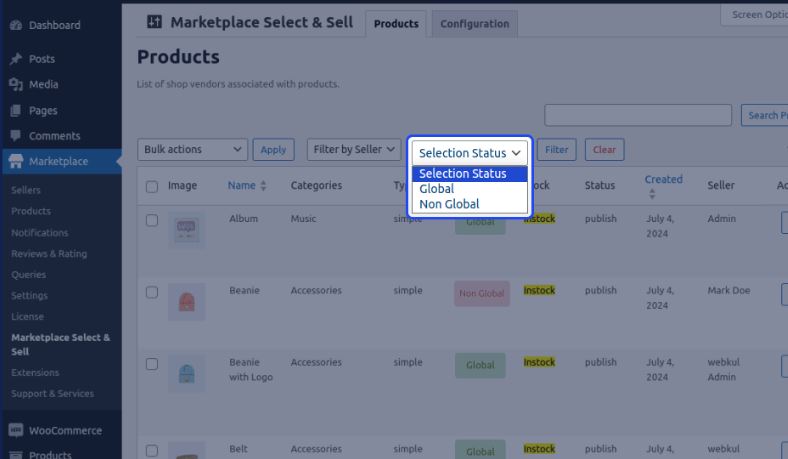Open Marketplace Select & Sell submenu item
The image size is (788, 459).
60,344
